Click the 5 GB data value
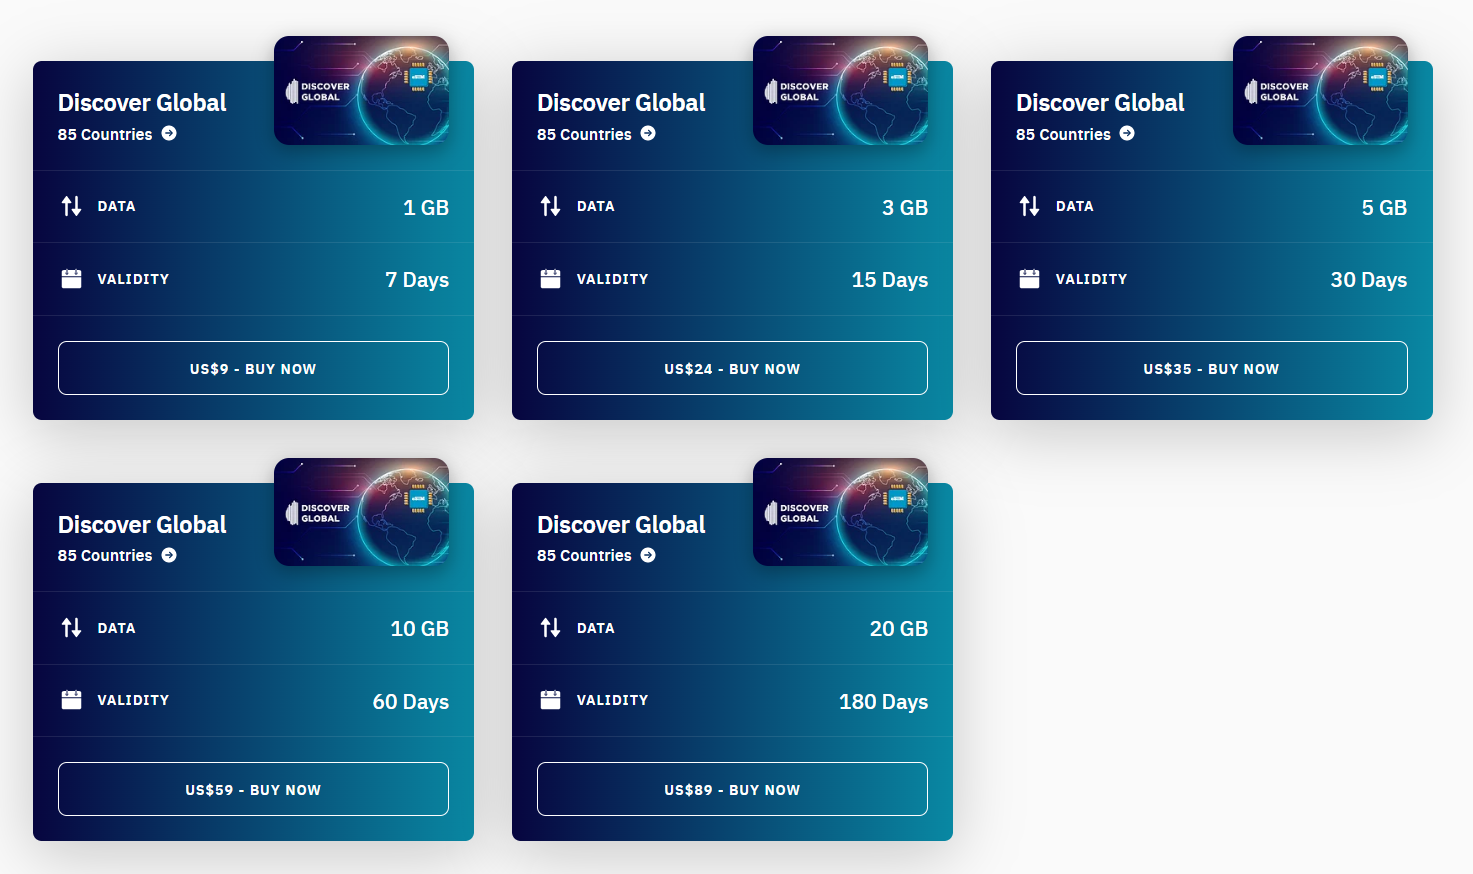The width and height of the screenshot is (1473, 874). tap(1384, 207)
